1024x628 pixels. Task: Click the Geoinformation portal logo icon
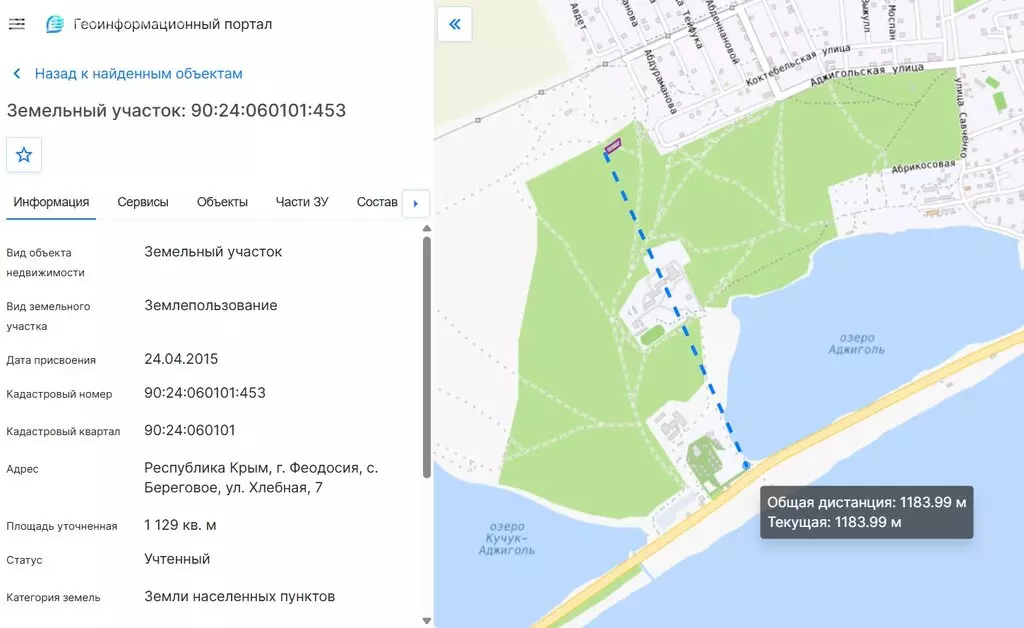[x=55, y=24]
